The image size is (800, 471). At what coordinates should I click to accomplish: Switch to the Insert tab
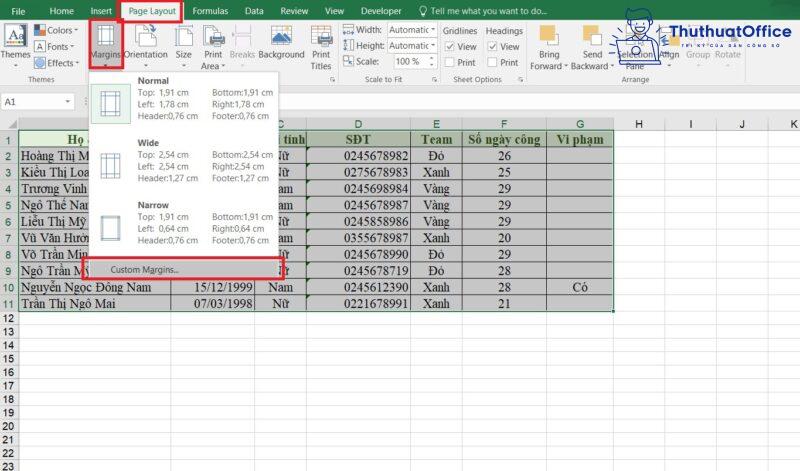(x=101, y=11)
